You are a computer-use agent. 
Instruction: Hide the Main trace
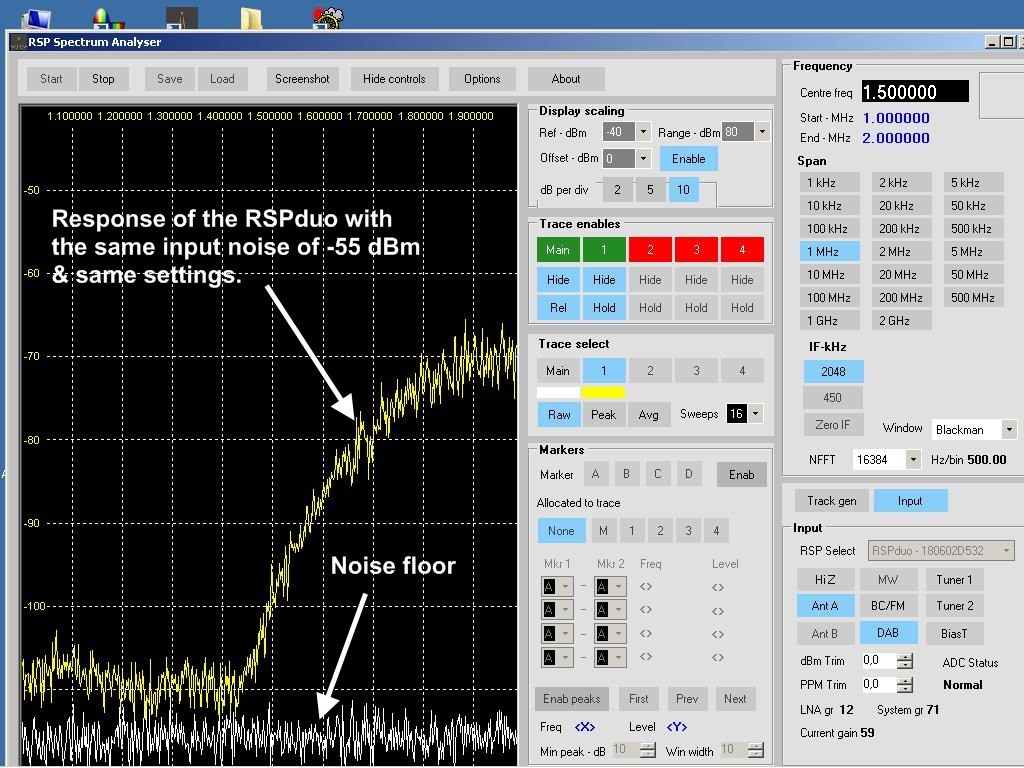[558, 280]
